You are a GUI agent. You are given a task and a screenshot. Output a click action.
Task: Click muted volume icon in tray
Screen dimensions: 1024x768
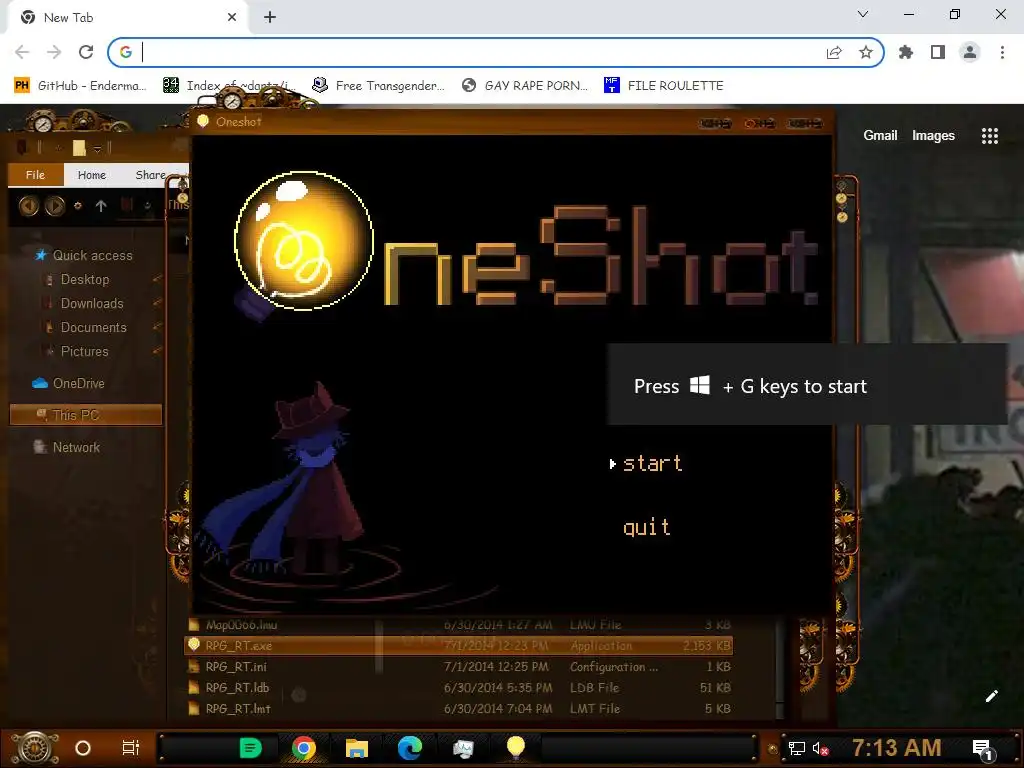coord(821,749)
